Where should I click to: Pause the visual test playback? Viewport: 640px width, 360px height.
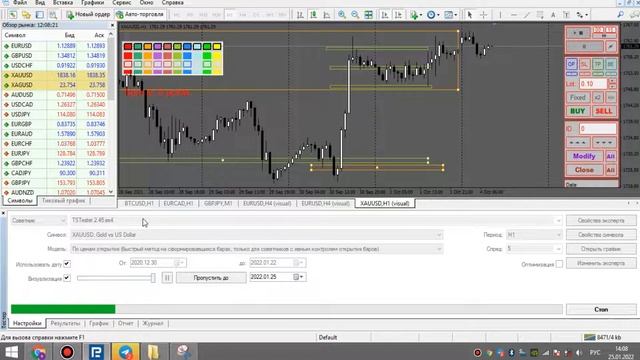point(167,278)
